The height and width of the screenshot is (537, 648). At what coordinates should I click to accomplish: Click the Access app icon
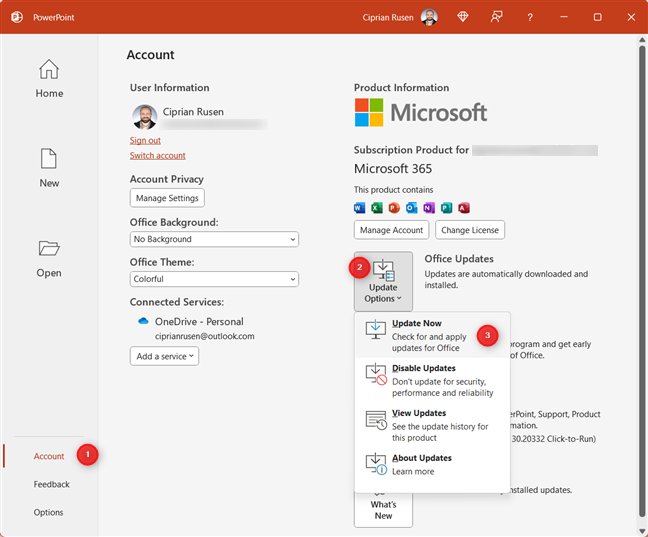pyautogui.click(x=464, y=208)
